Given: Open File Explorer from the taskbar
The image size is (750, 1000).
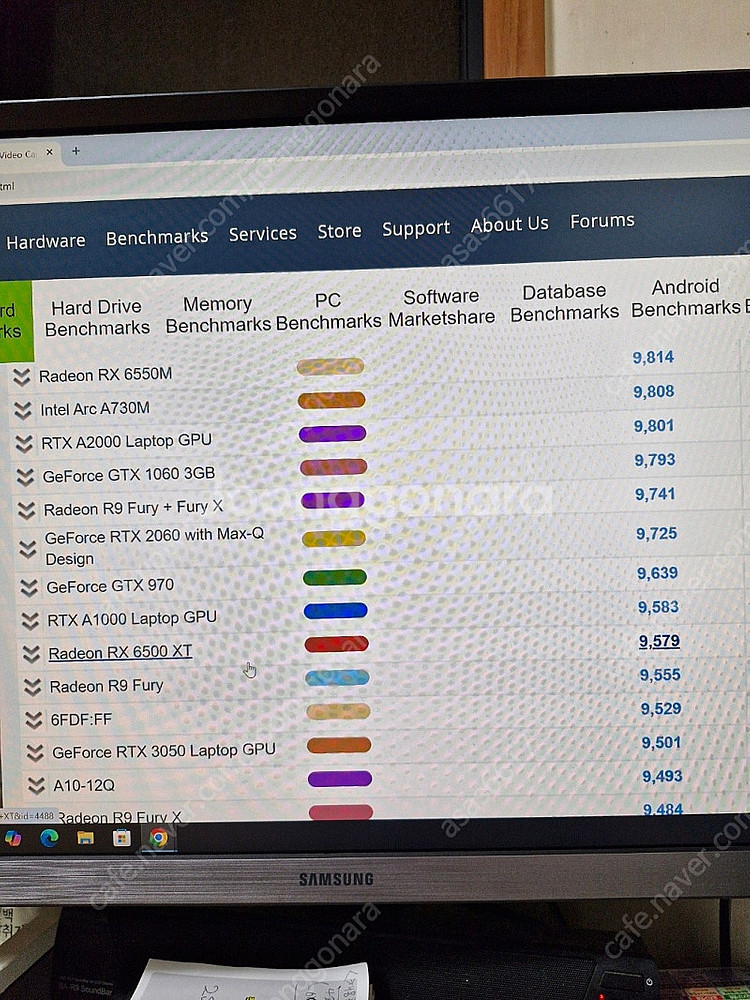Looking at the screenshot, I should [85, 838].
